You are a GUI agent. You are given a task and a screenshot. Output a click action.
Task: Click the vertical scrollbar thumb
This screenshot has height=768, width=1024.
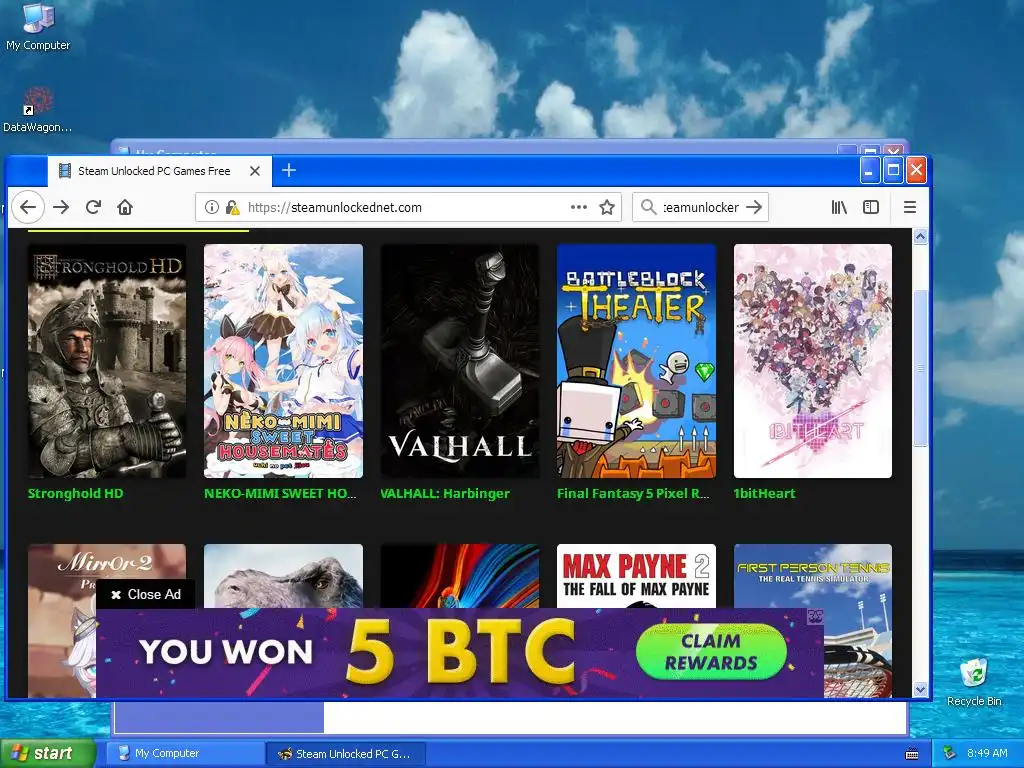(x=920, y=368)
